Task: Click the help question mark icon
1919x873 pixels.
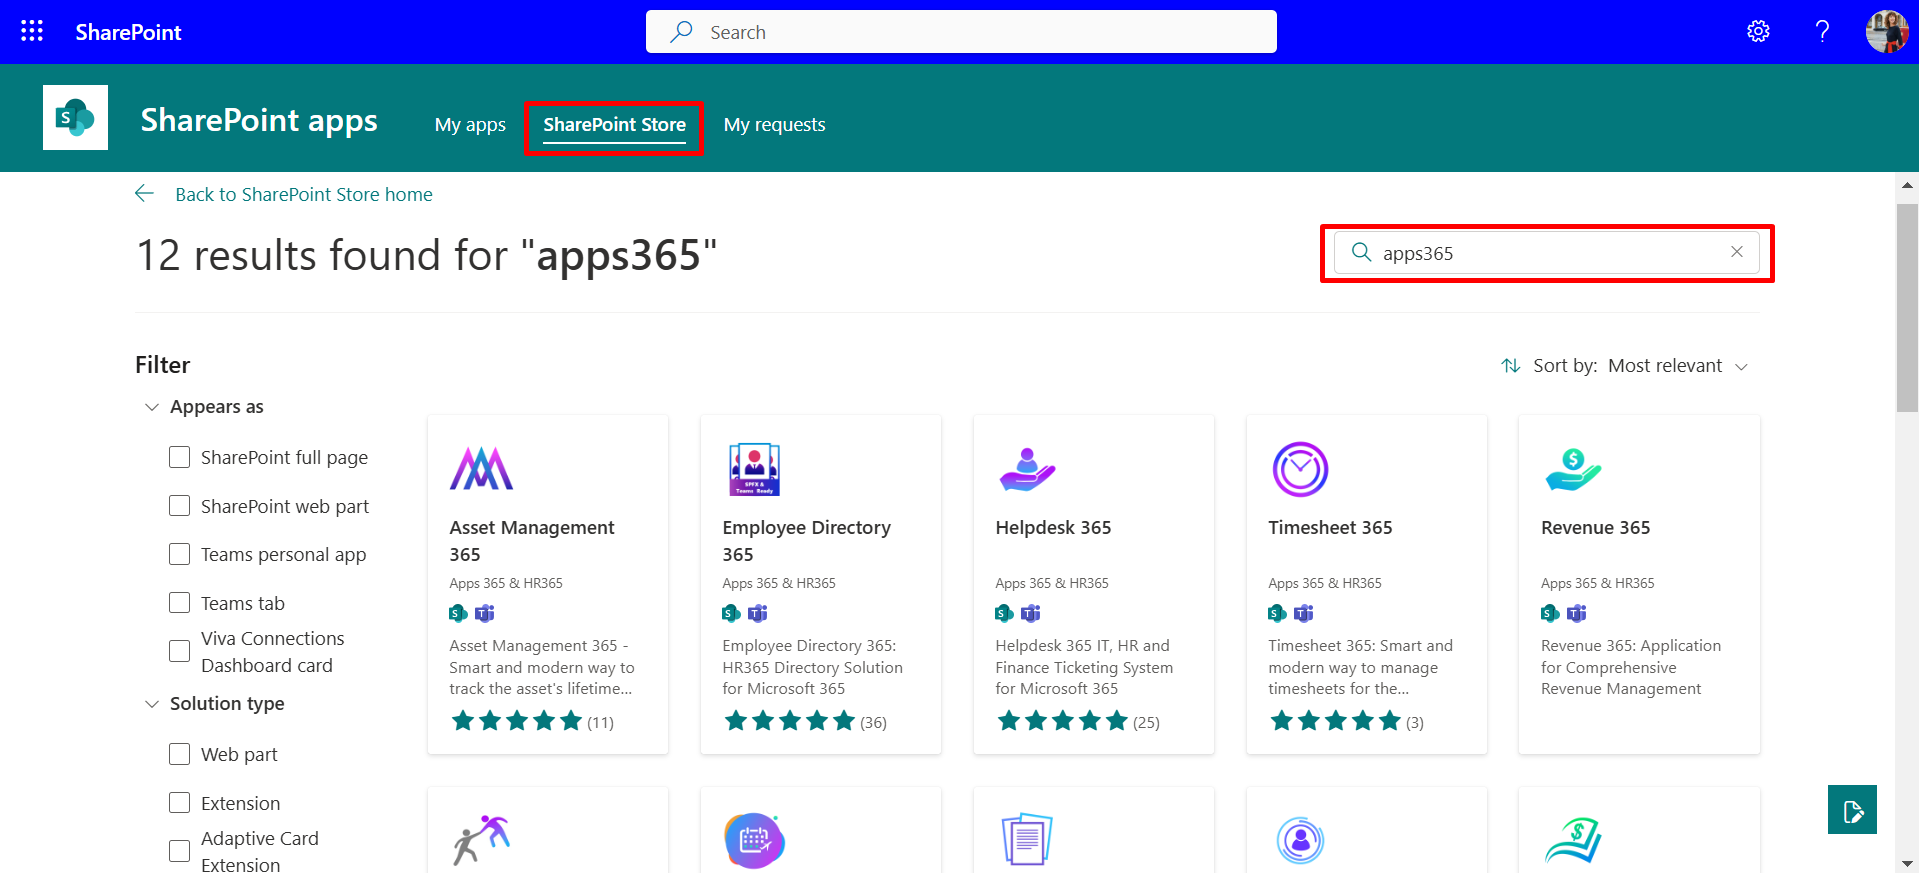Action: pos(1822,31)
